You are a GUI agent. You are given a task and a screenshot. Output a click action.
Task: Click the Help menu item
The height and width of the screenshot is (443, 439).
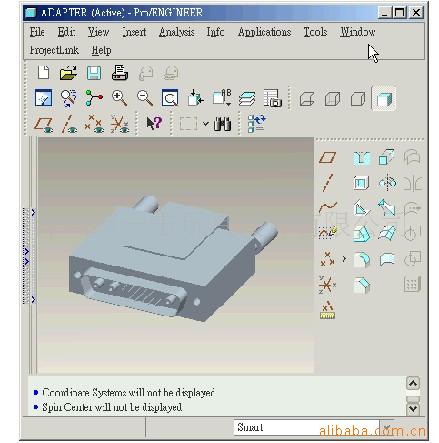click(101, 50)
